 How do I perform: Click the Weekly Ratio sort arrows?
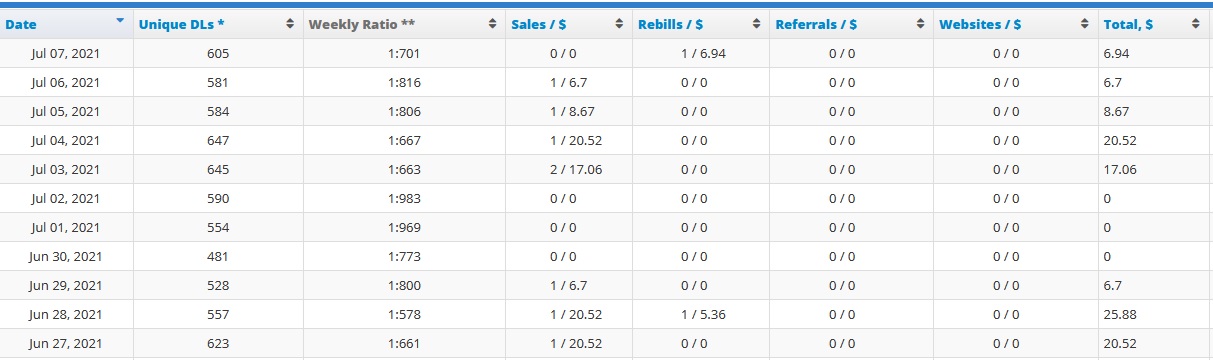493,24
